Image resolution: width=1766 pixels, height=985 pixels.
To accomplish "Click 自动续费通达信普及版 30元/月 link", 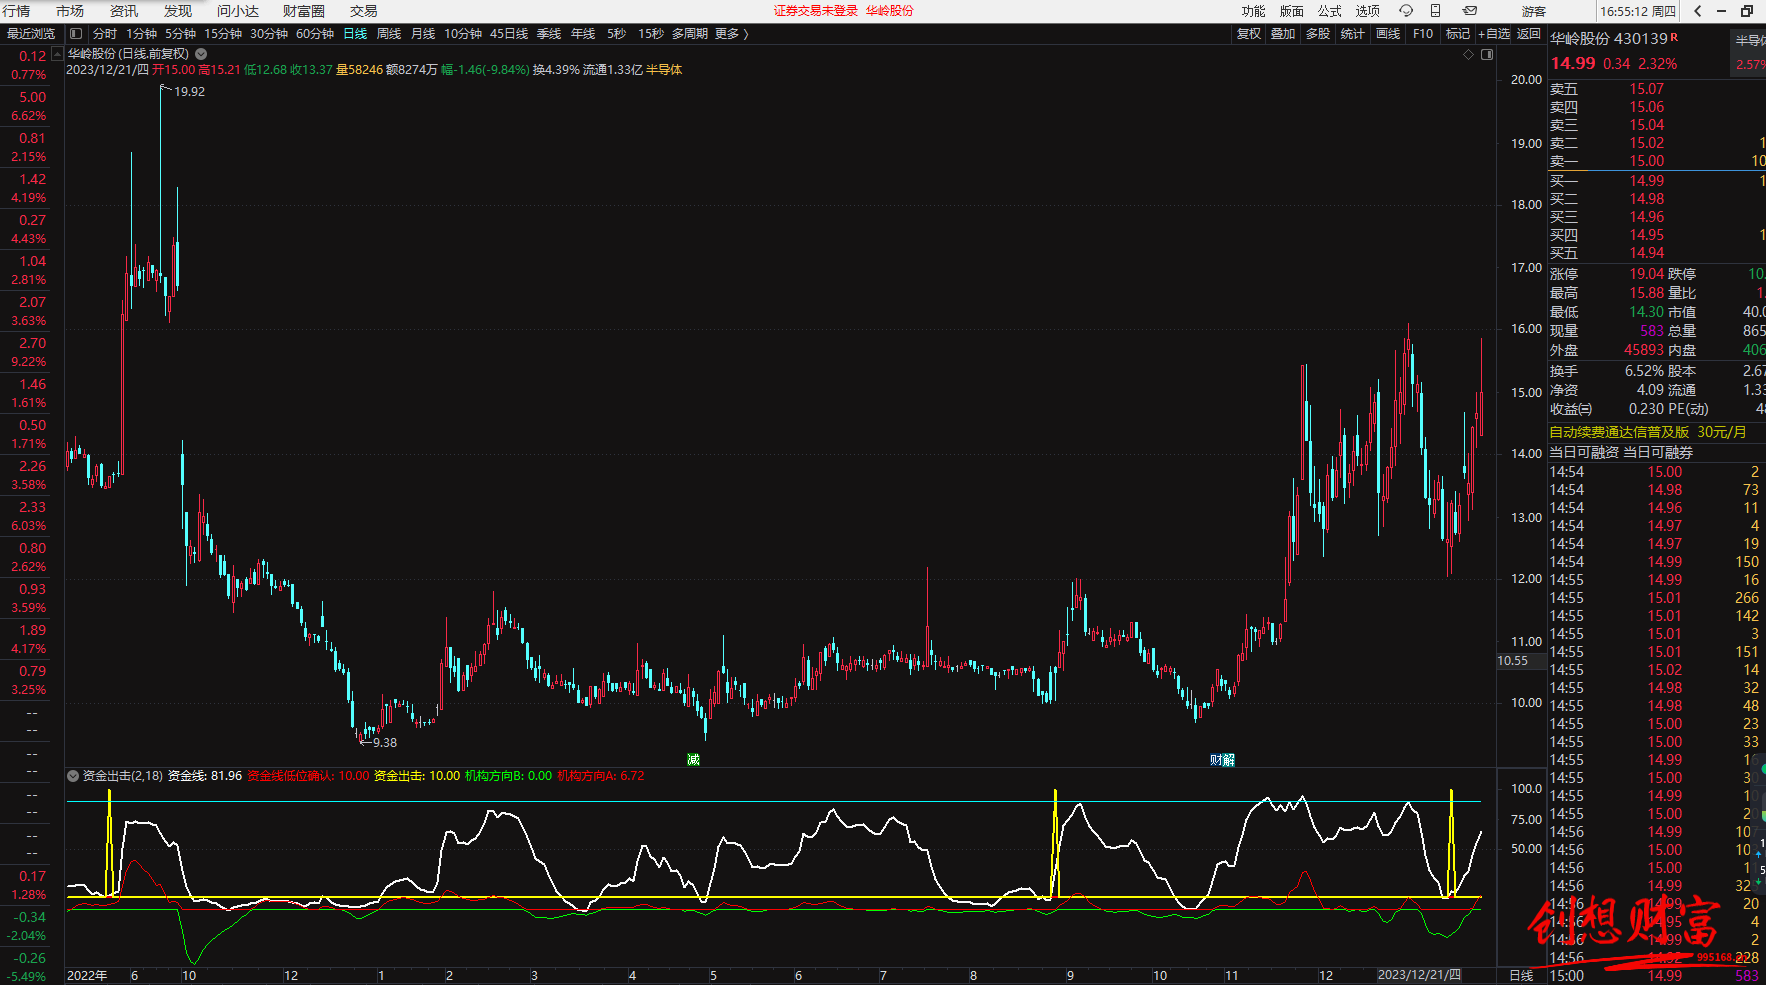I will [1648, 432].
